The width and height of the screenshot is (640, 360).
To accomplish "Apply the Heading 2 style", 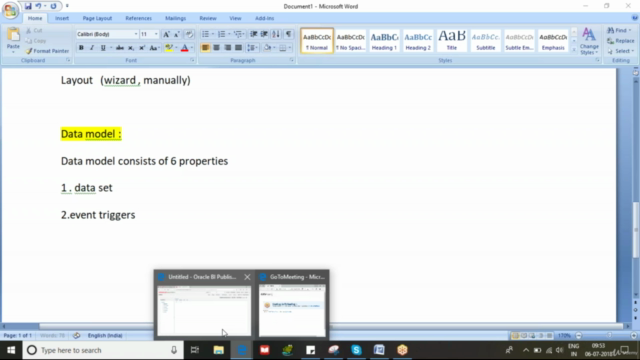I will [418, 40].
